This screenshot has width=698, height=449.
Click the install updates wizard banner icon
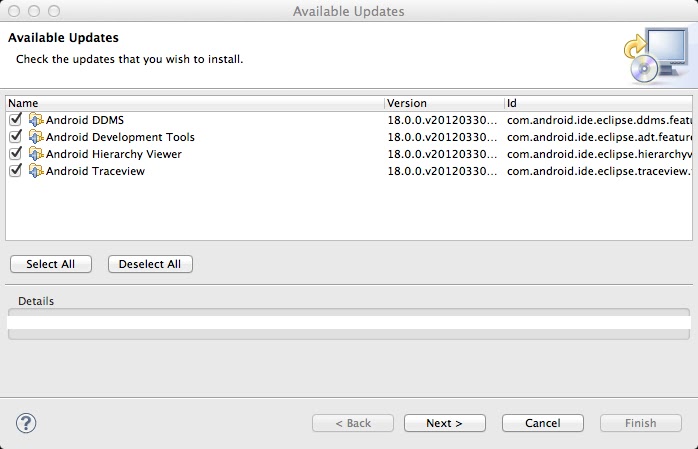point(656,55)
